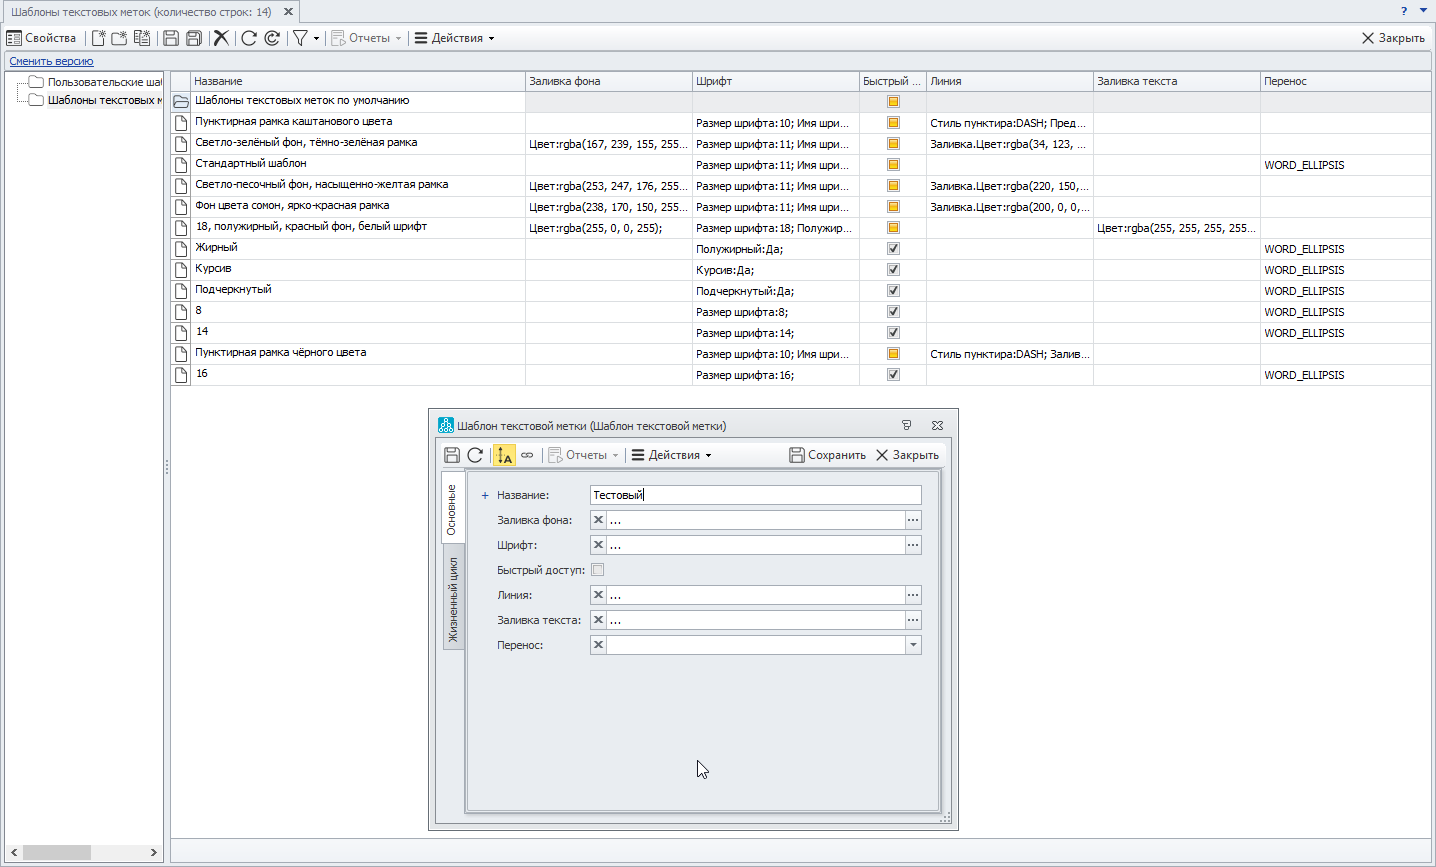Click the Название text input field

(755, 495)
